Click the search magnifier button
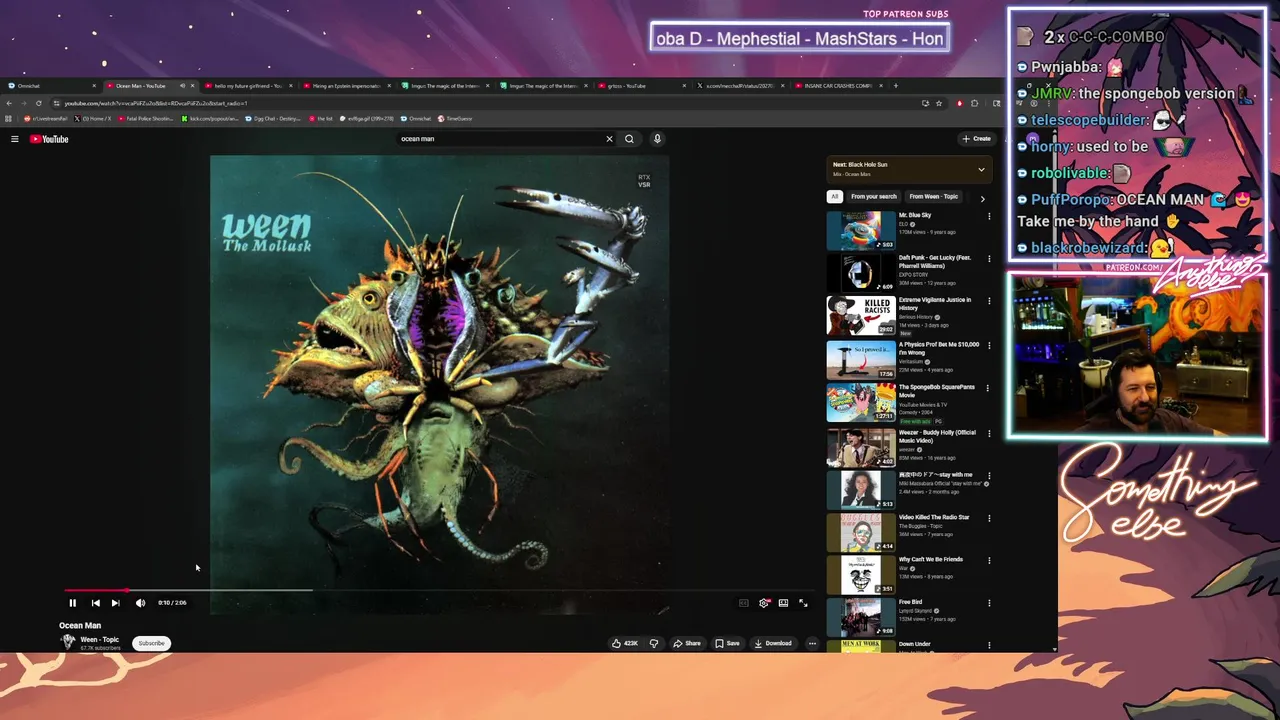 point(629,139)
